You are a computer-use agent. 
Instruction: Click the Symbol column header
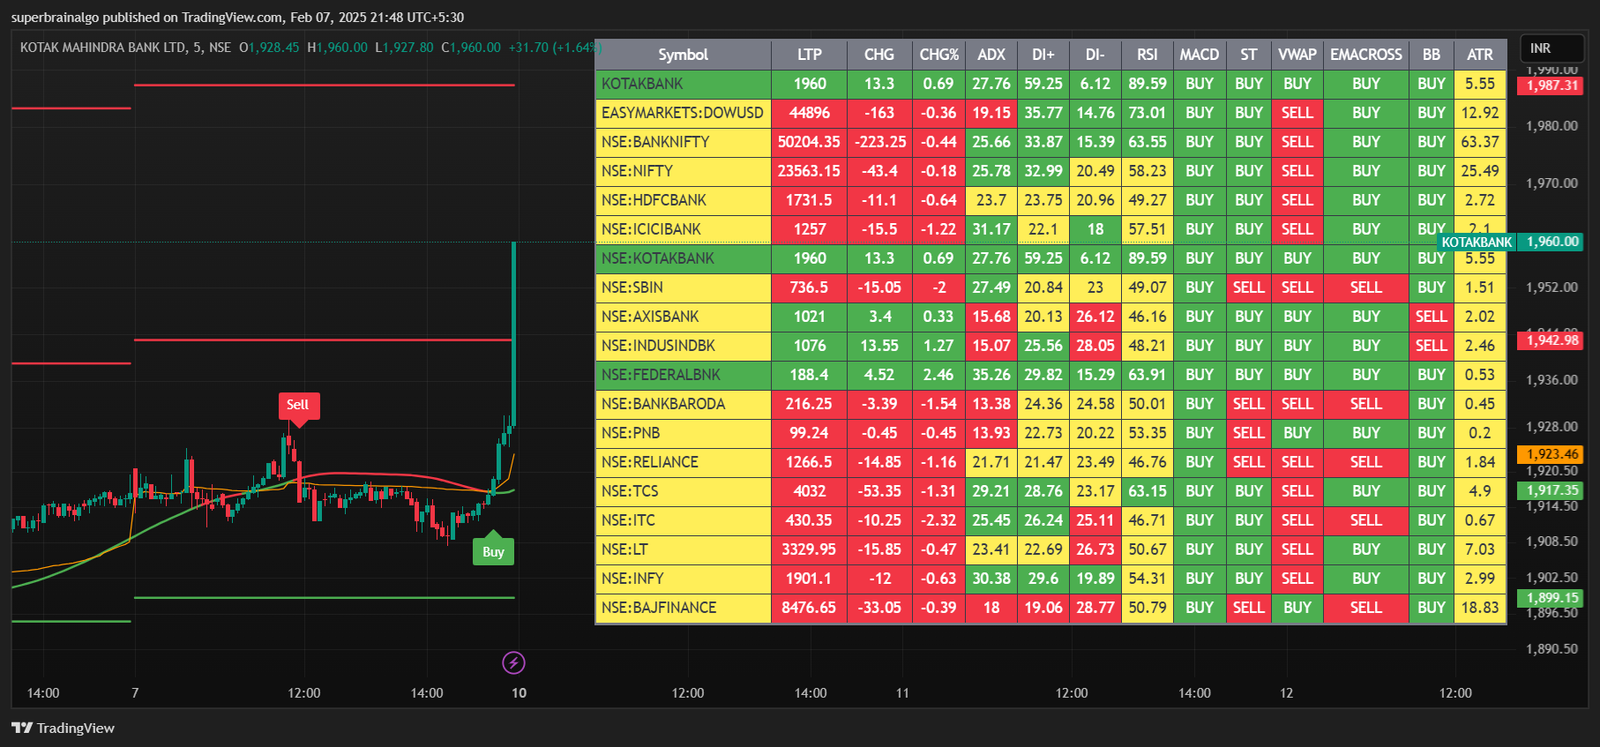(683, 55)
